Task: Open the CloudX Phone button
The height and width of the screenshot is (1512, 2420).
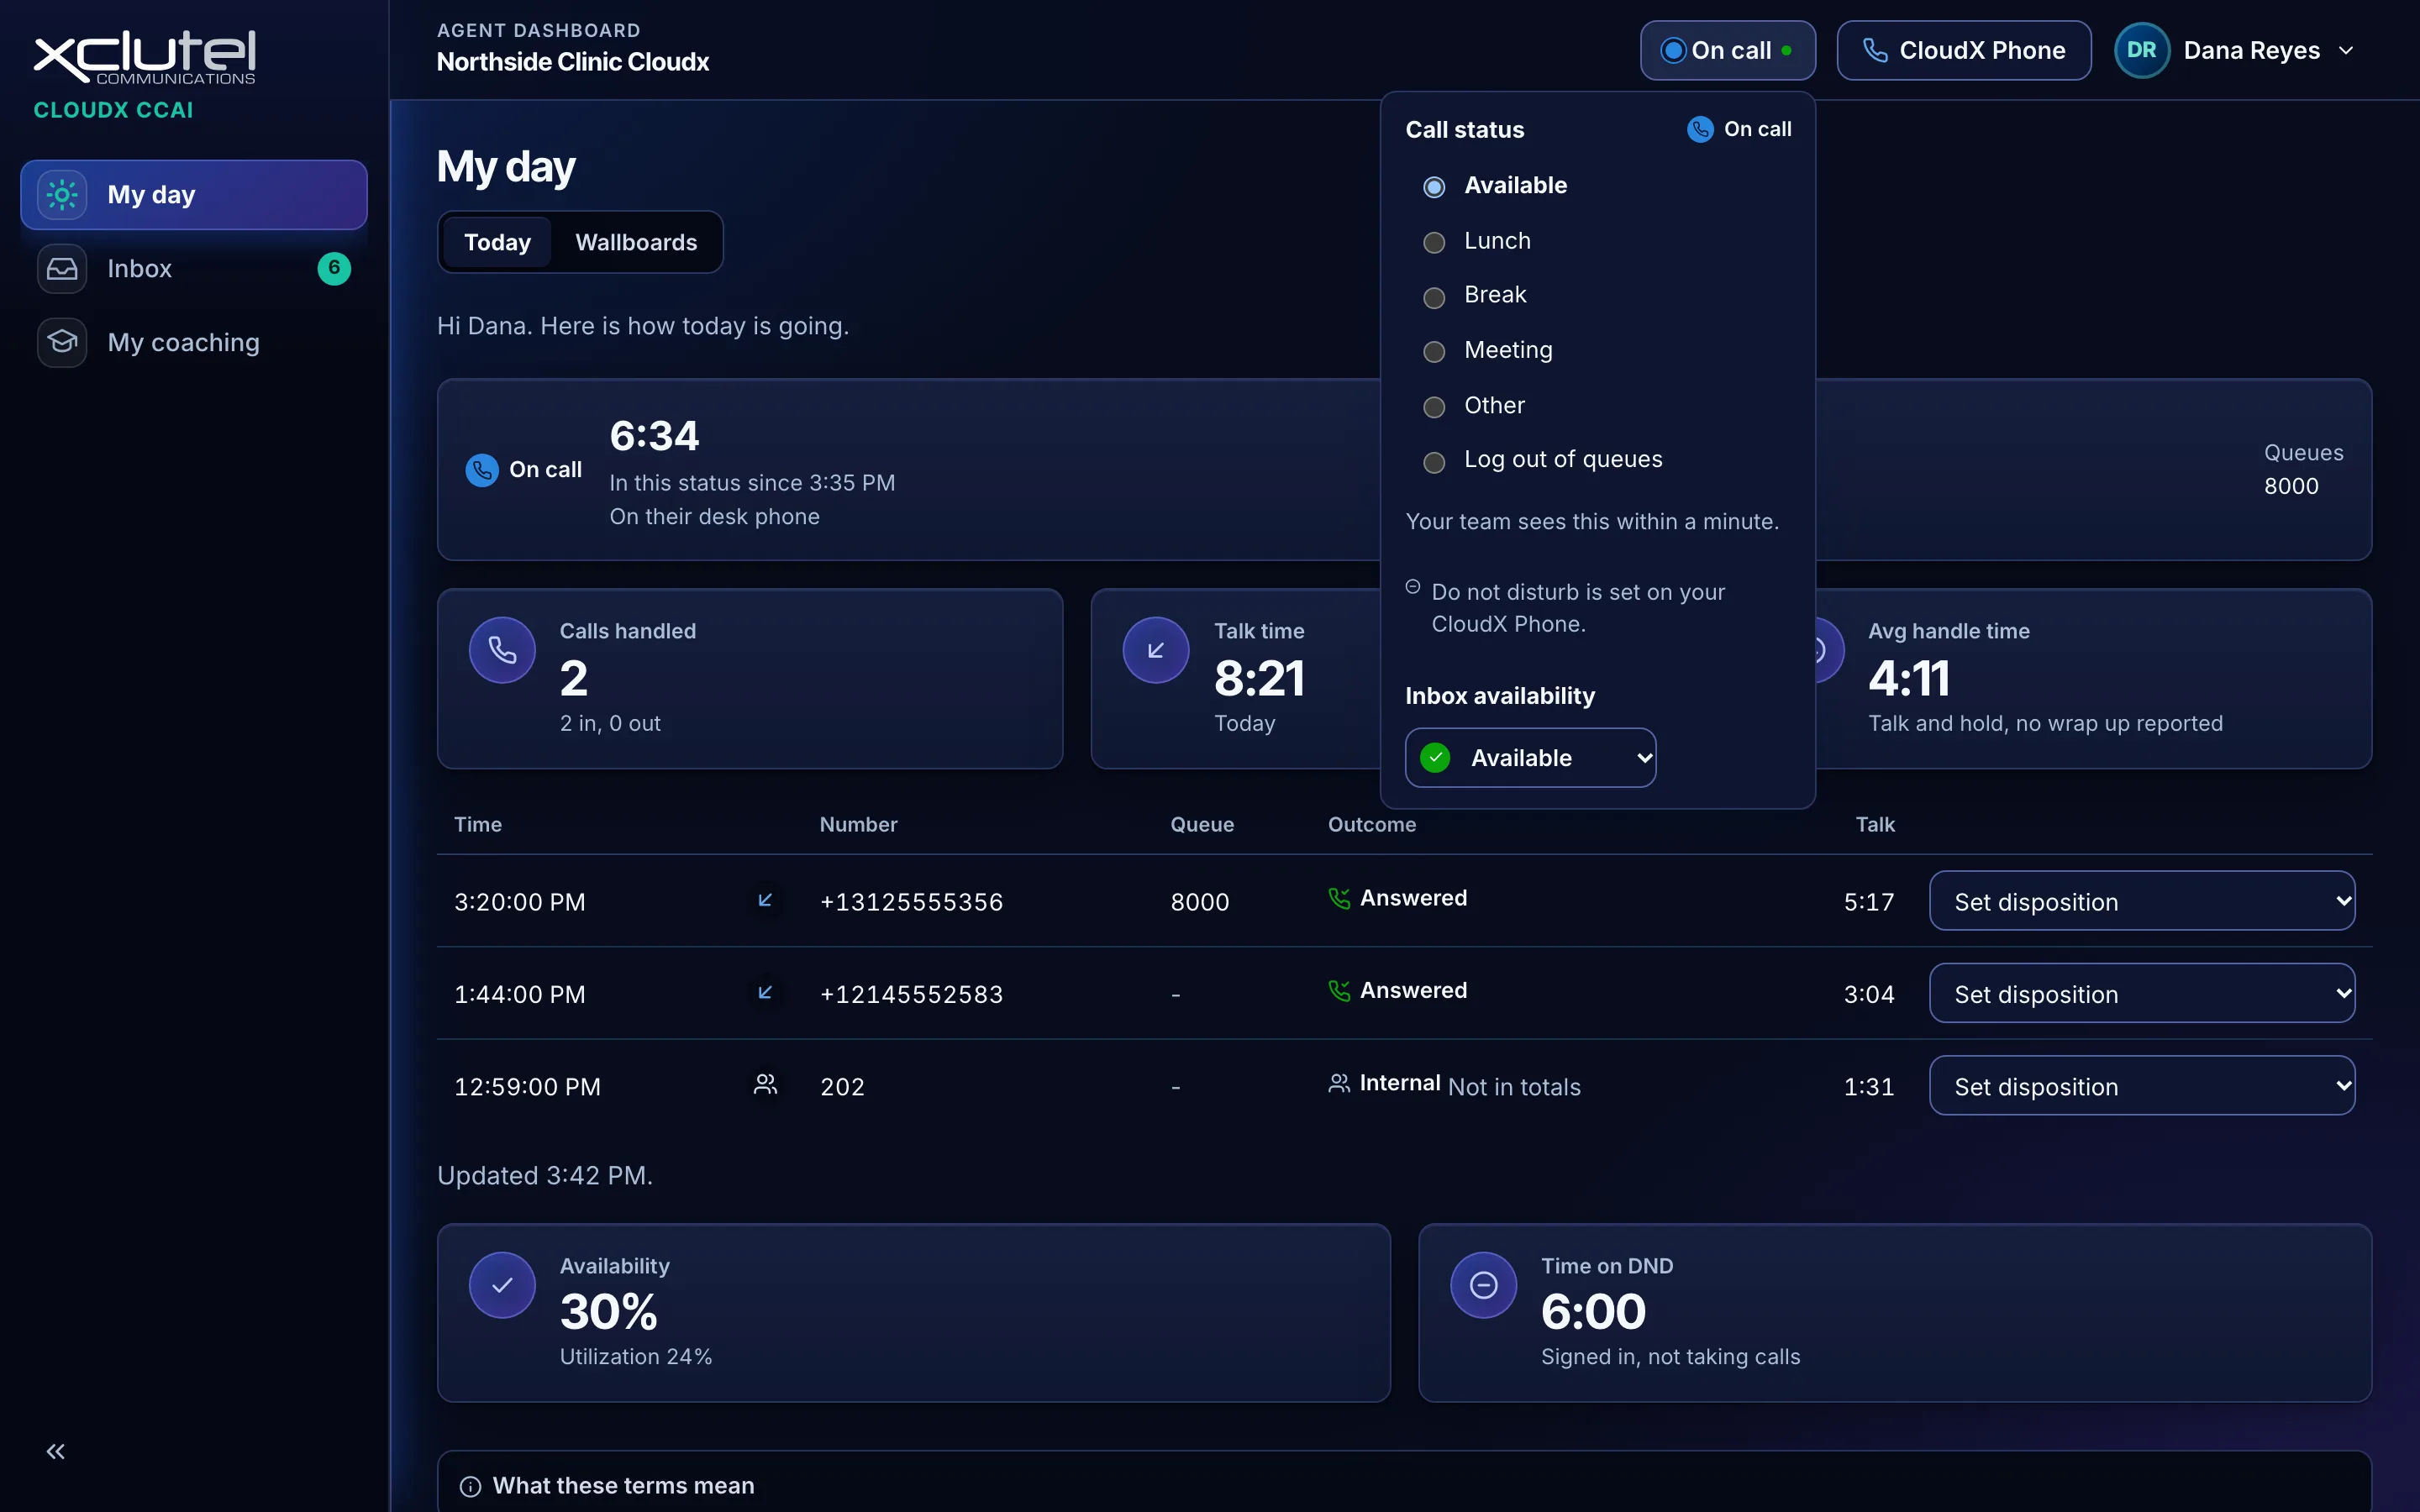Action: coord(1963,50)
